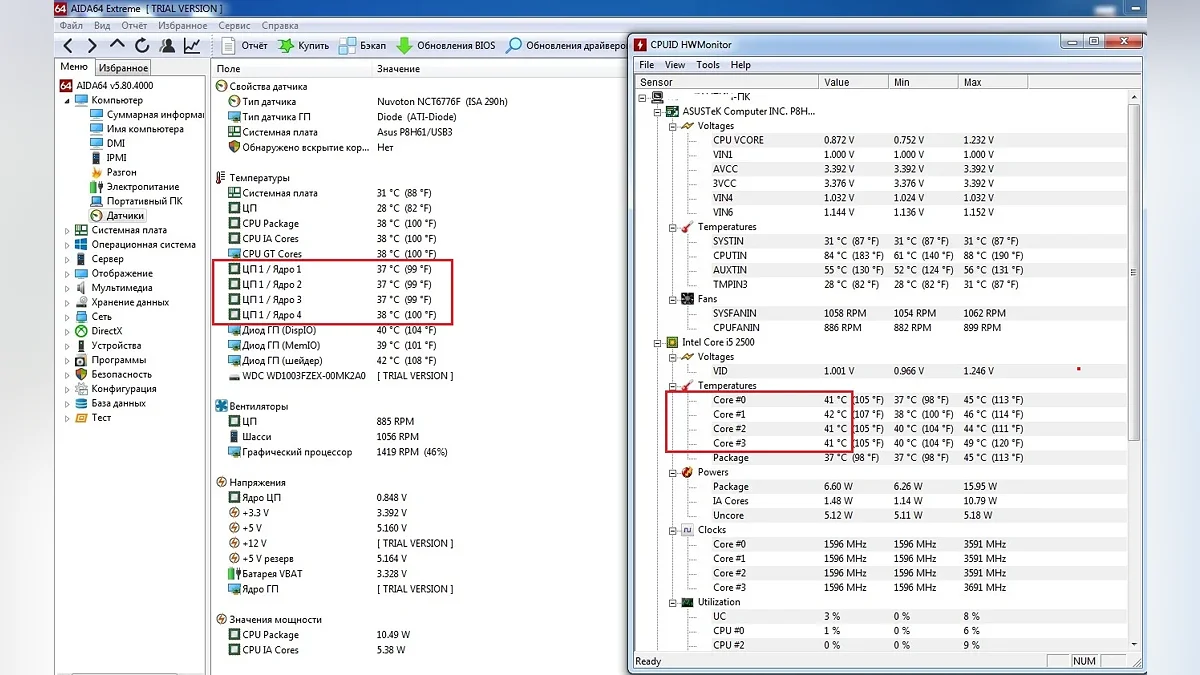Expand the Хранение данных node
The width and height of the screenshot is (1200, 675).
click(x=68, y=302)
